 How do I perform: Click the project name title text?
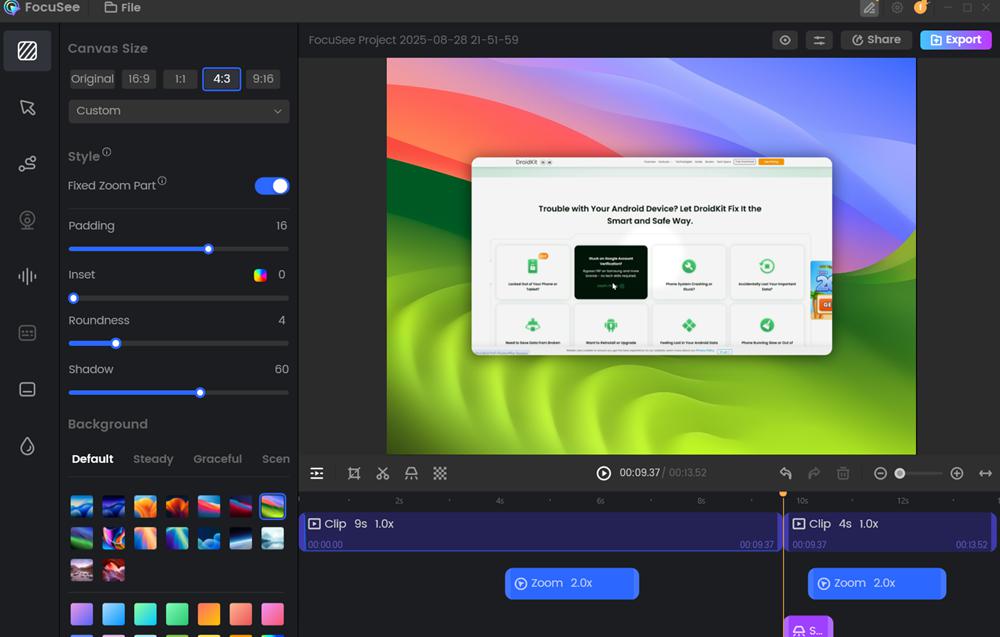(413, 40)
